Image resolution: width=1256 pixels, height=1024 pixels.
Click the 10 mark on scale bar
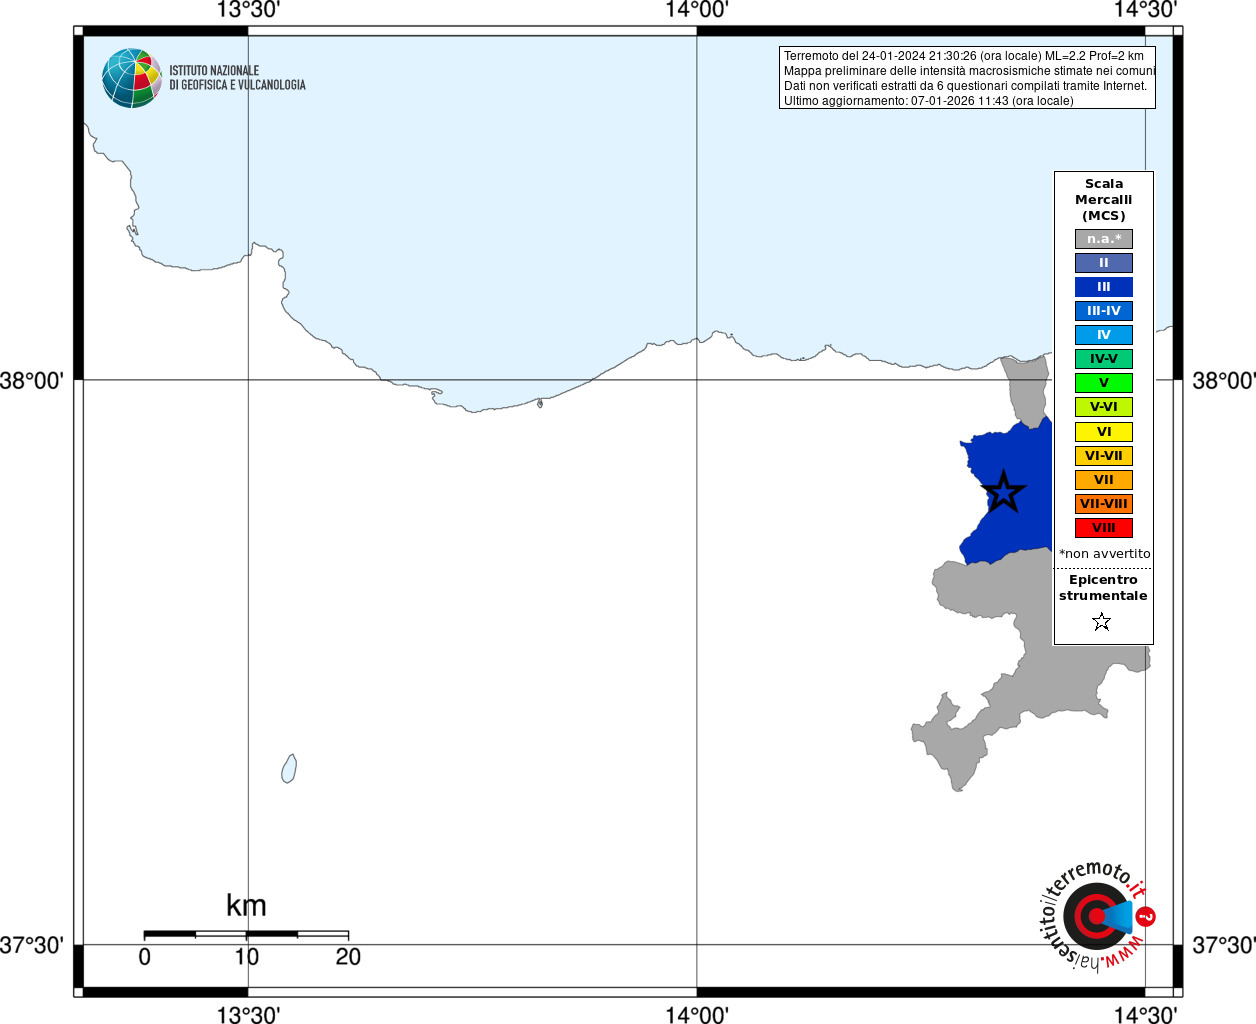pos(246,957)
